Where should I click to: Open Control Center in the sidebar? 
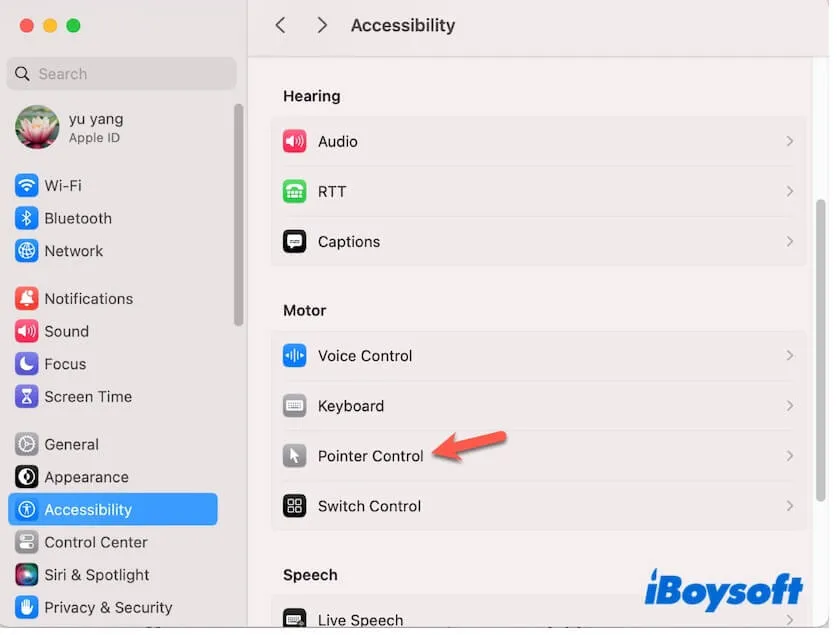click(113, 542)
